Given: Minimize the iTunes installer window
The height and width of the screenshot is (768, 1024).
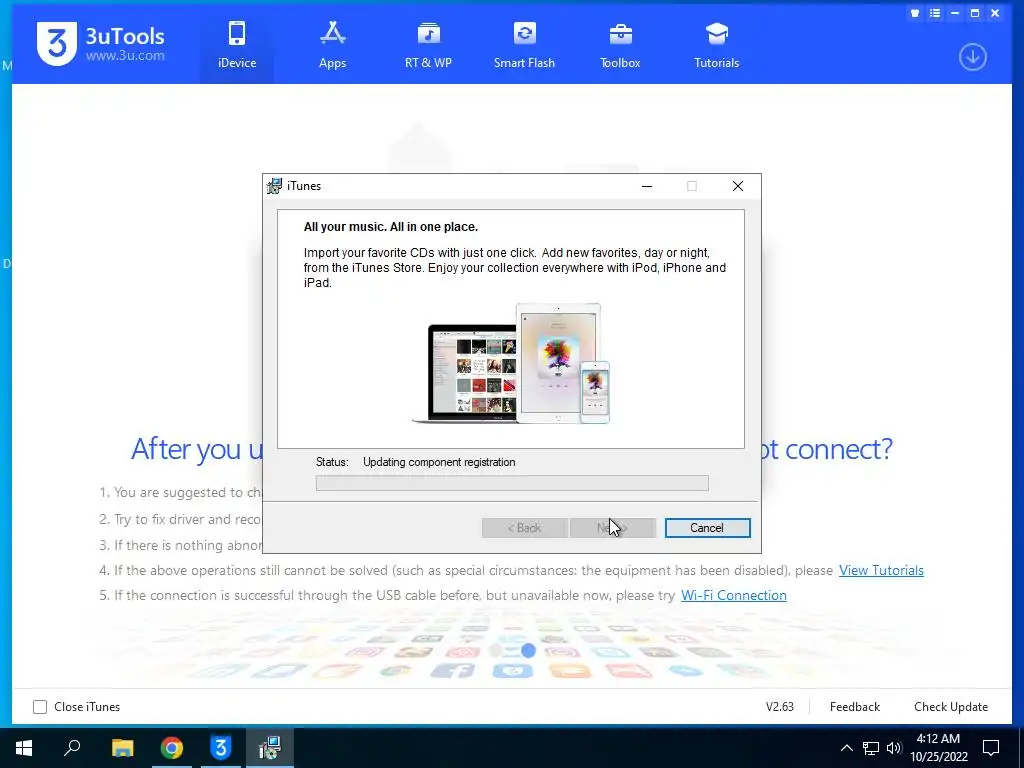Looking at the screenshot, I should pyautogui.click(x=647, y=186).
